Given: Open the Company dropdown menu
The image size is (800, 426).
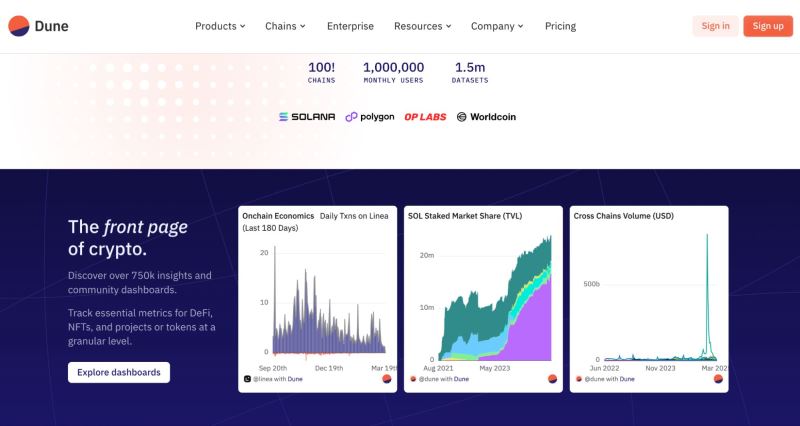Looking at the screenshot, I should [497, 26].
